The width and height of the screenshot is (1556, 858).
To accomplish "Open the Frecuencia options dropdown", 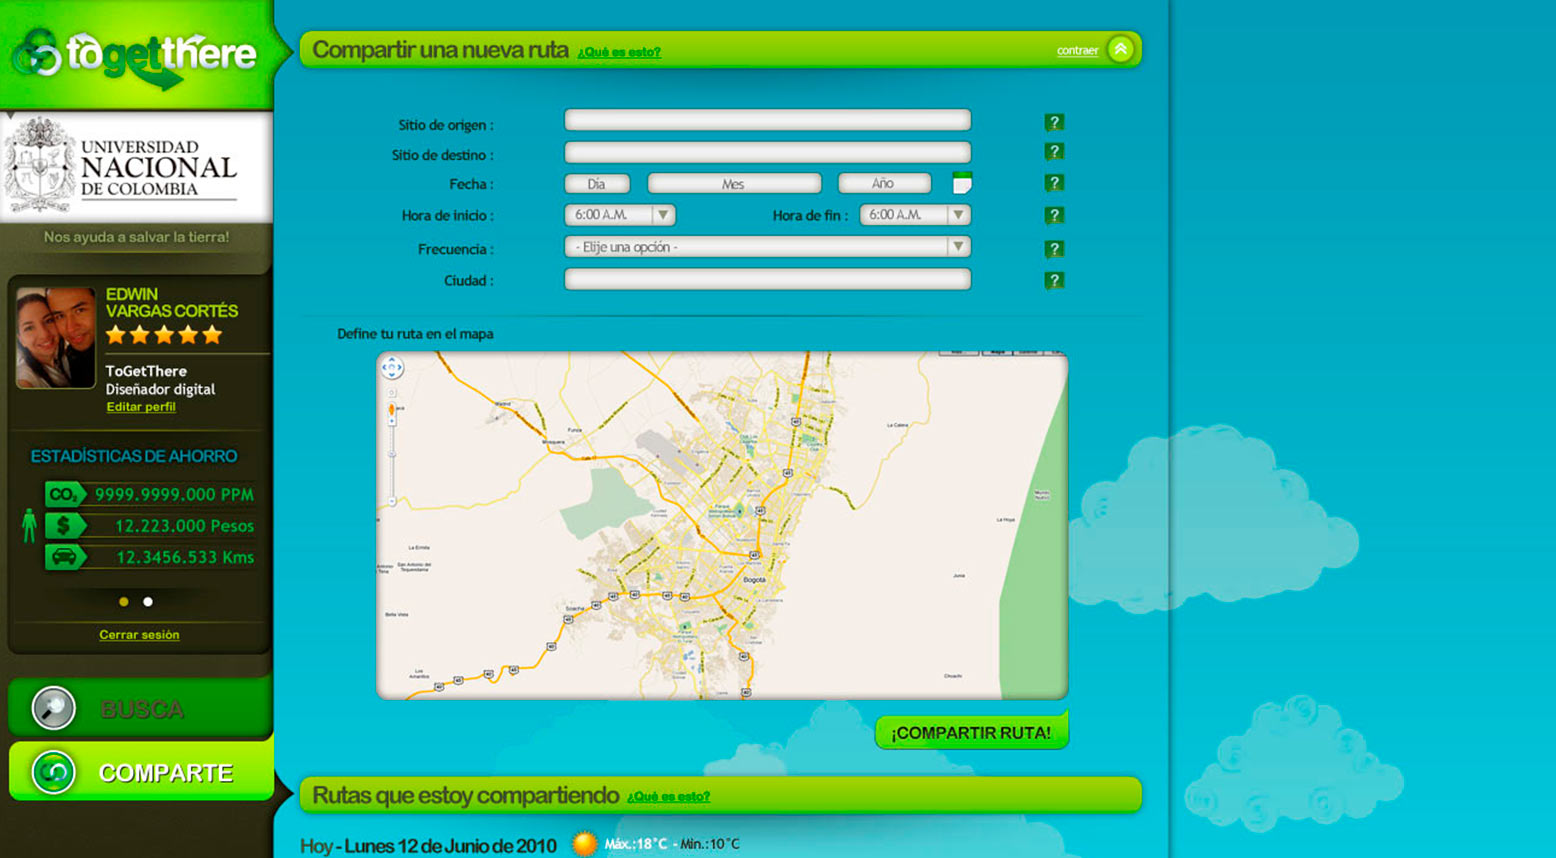I will coord(957,247).
